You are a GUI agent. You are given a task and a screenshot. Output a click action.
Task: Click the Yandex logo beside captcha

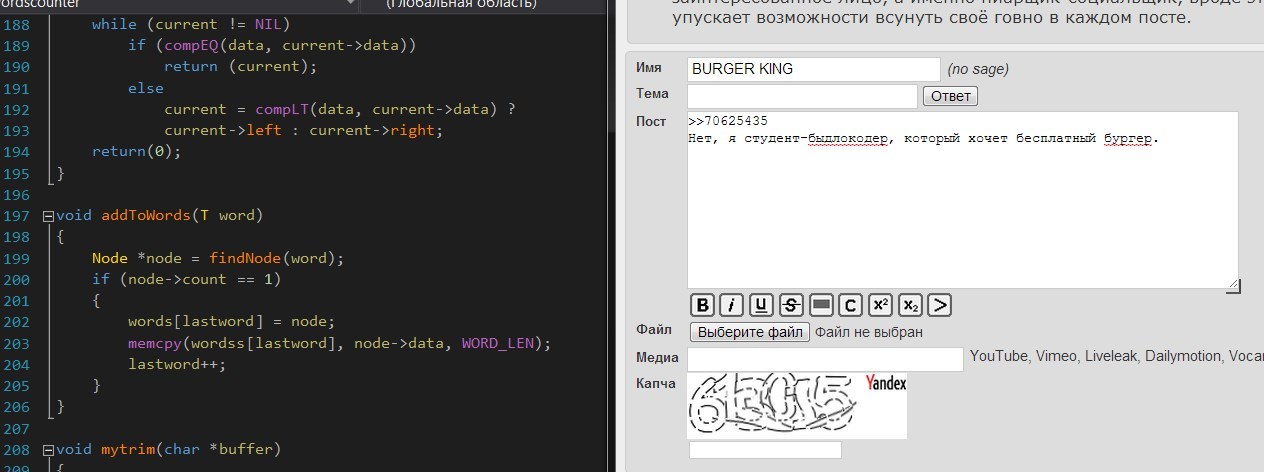coord(886,383)
